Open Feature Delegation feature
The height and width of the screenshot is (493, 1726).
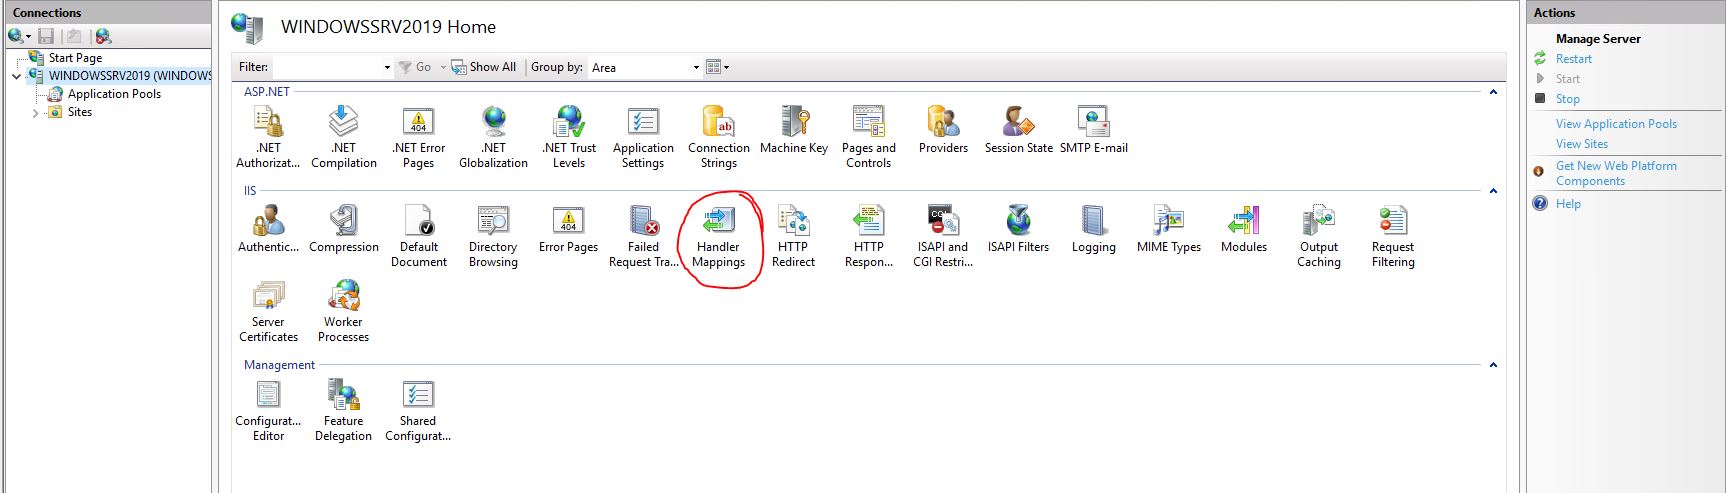pos(343,410)
